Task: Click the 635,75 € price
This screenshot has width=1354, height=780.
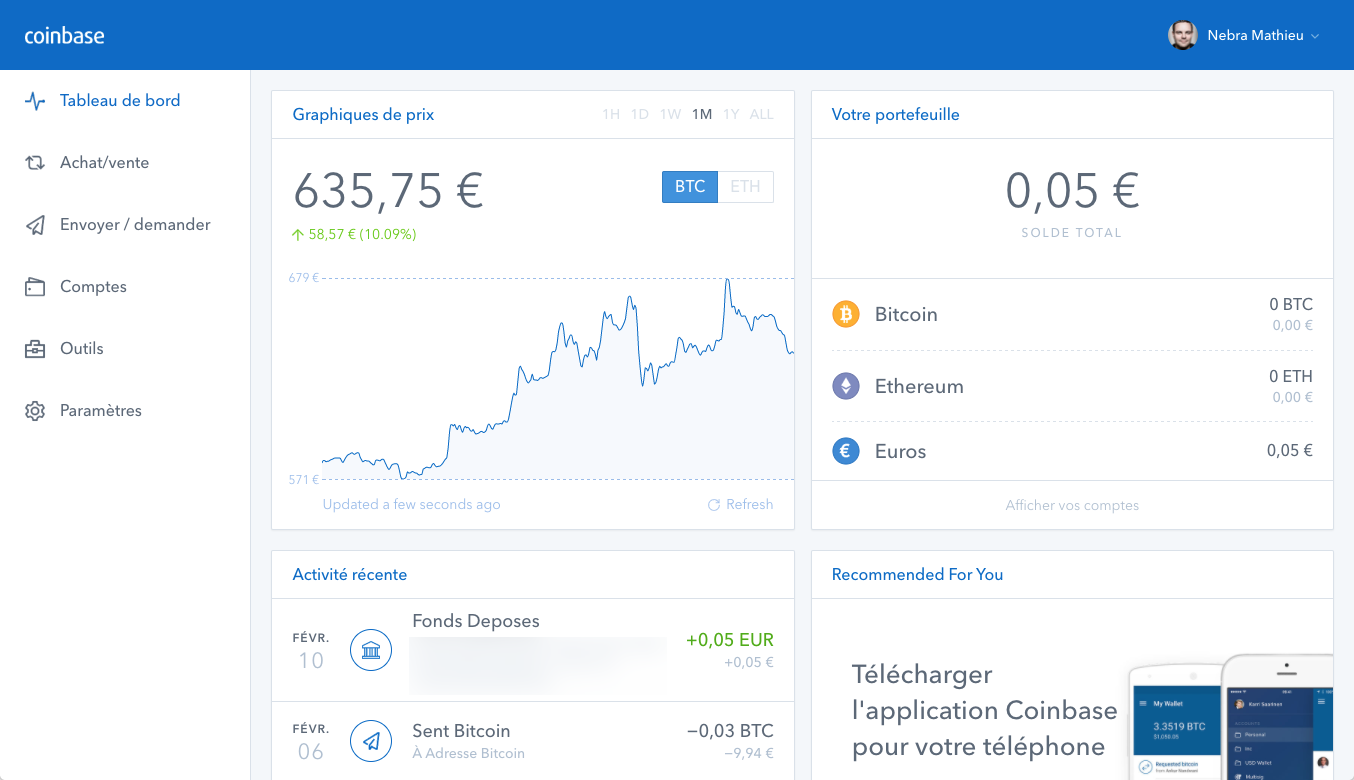Action: 388,190
